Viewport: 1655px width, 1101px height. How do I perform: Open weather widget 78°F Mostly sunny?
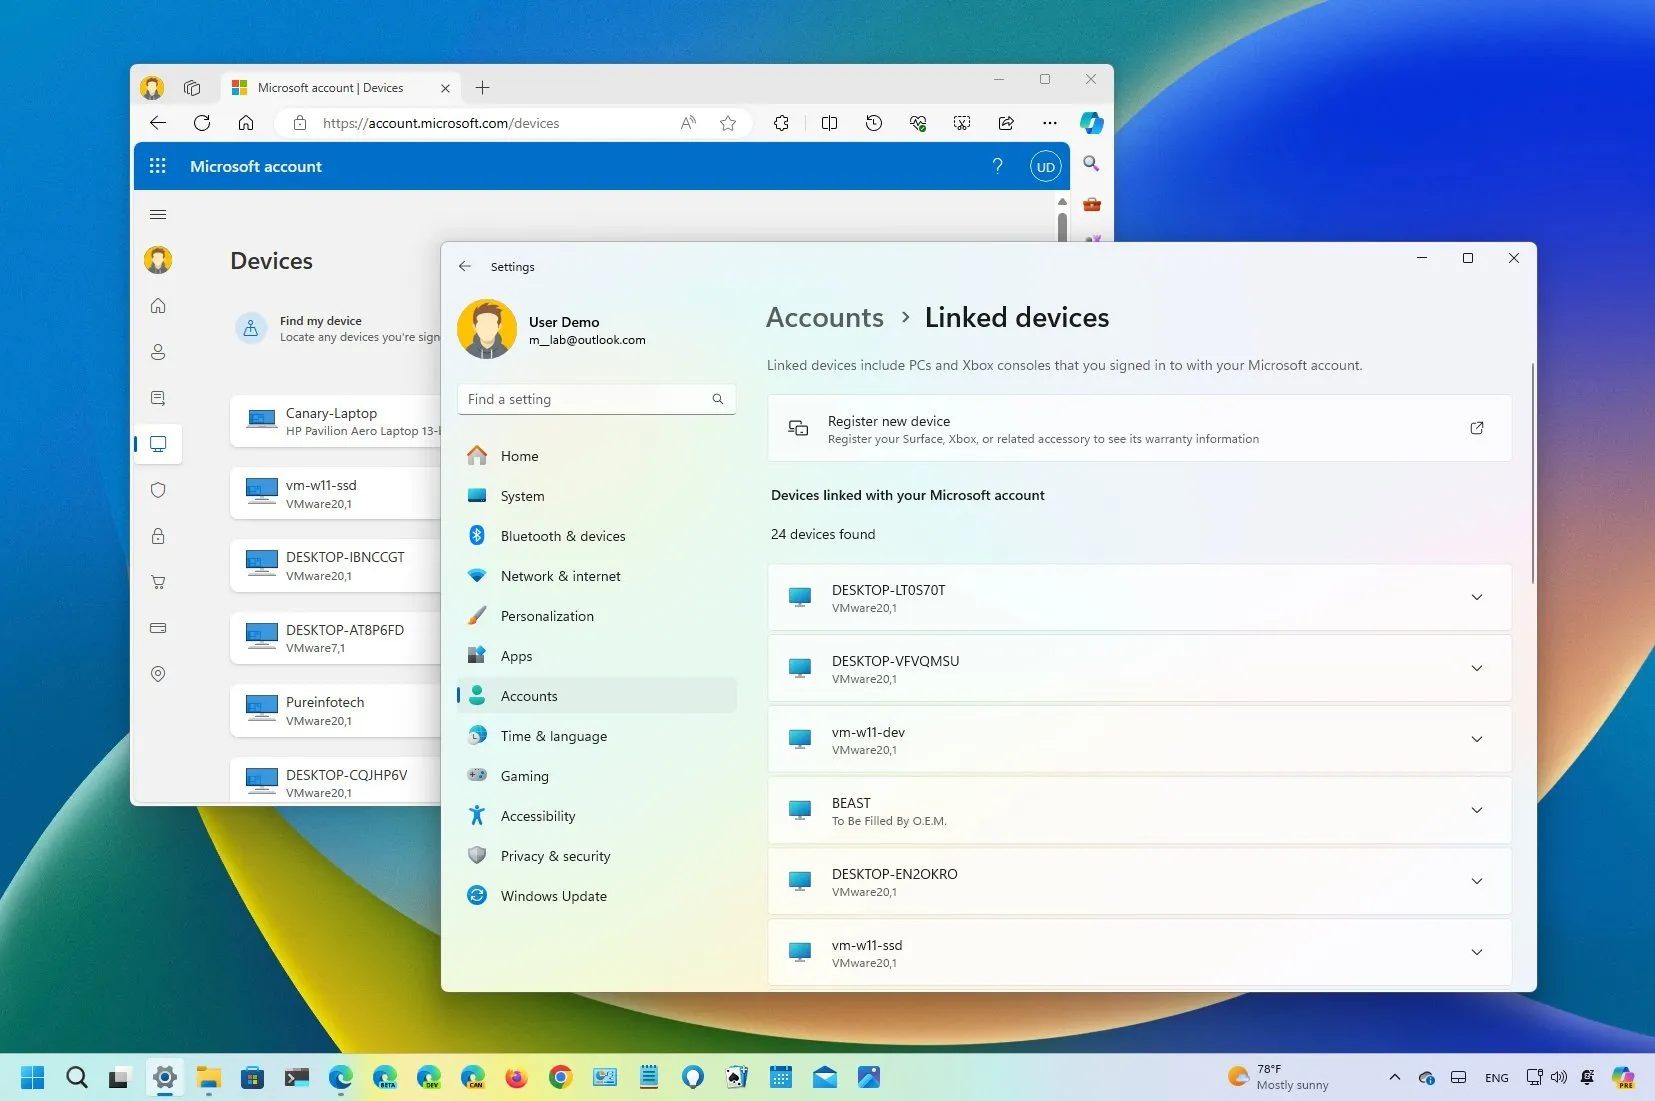tap(1280, 1077)
